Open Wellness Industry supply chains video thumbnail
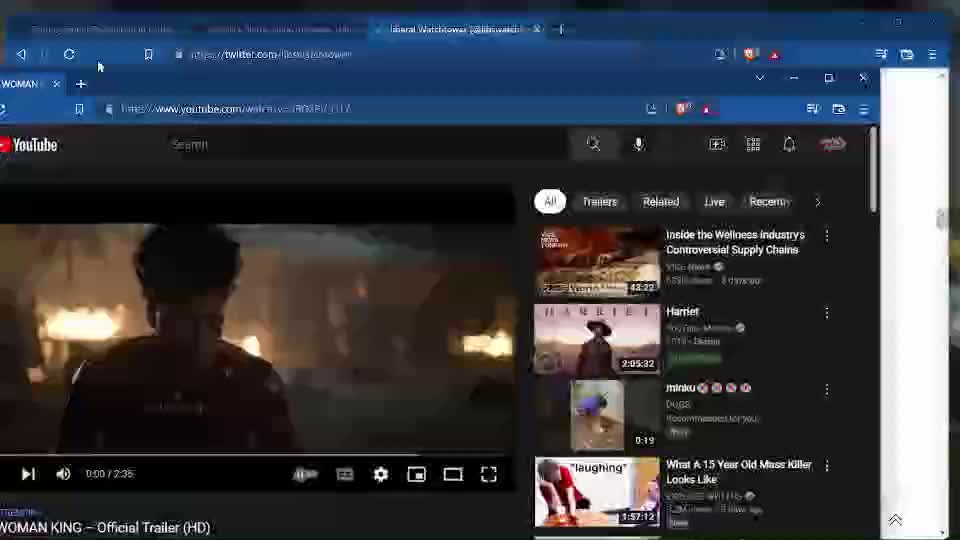The height and width of the screenshot is (540, 960). pyautogui.click(x=598, y=262)
